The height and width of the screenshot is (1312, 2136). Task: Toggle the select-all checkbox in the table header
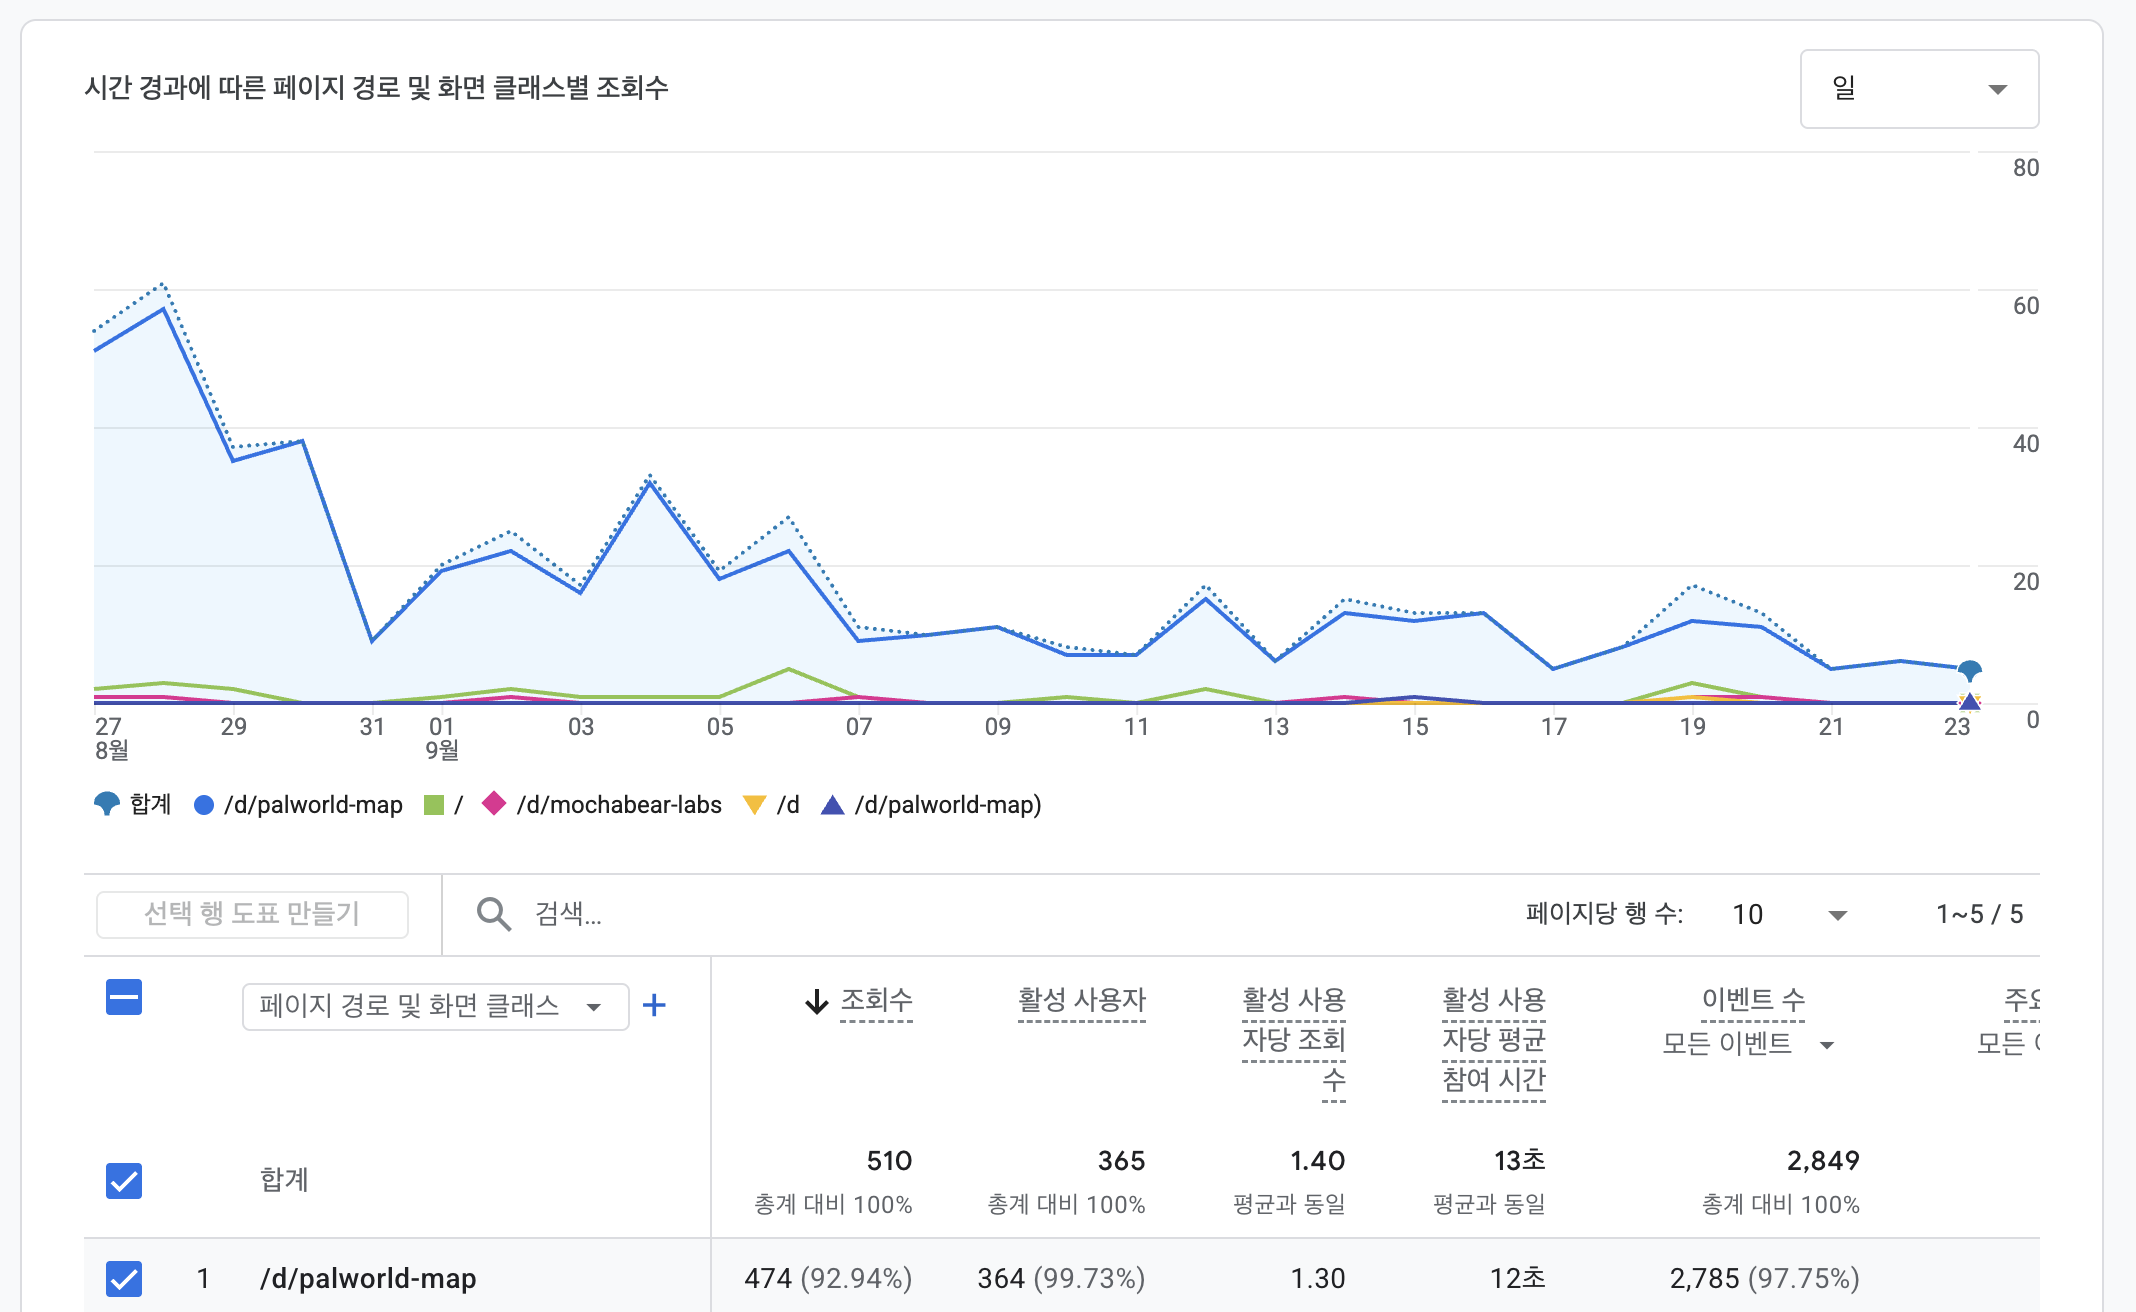[124, 997]
